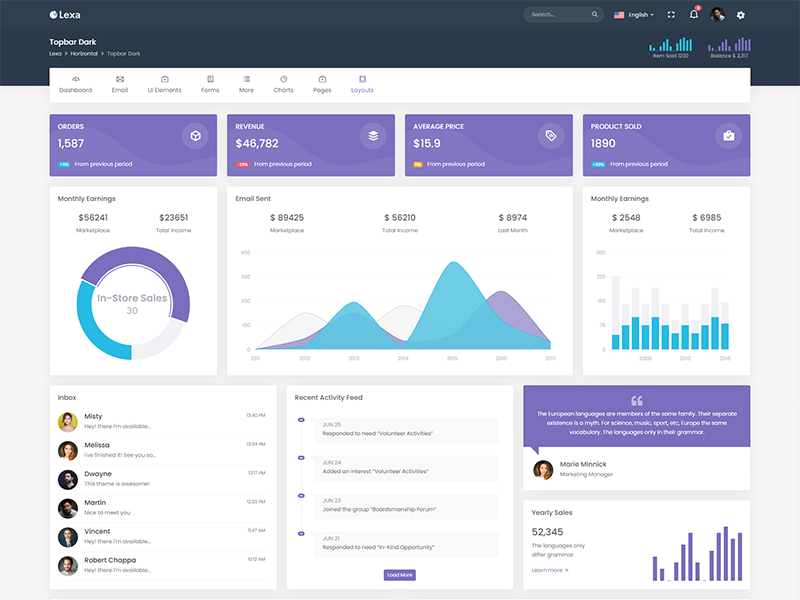800x600 pixels.
Task: Go to the Dashboard menu item
Action: [x=75, y=84]
